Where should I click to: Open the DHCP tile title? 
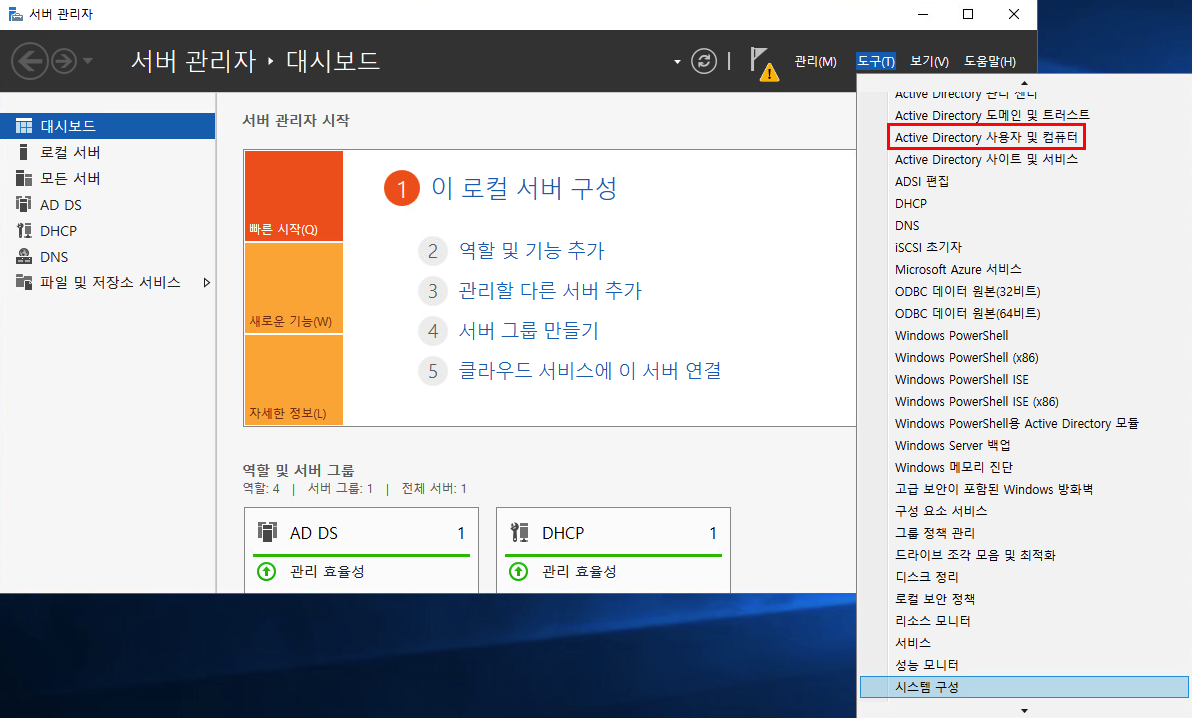[563, 533]
